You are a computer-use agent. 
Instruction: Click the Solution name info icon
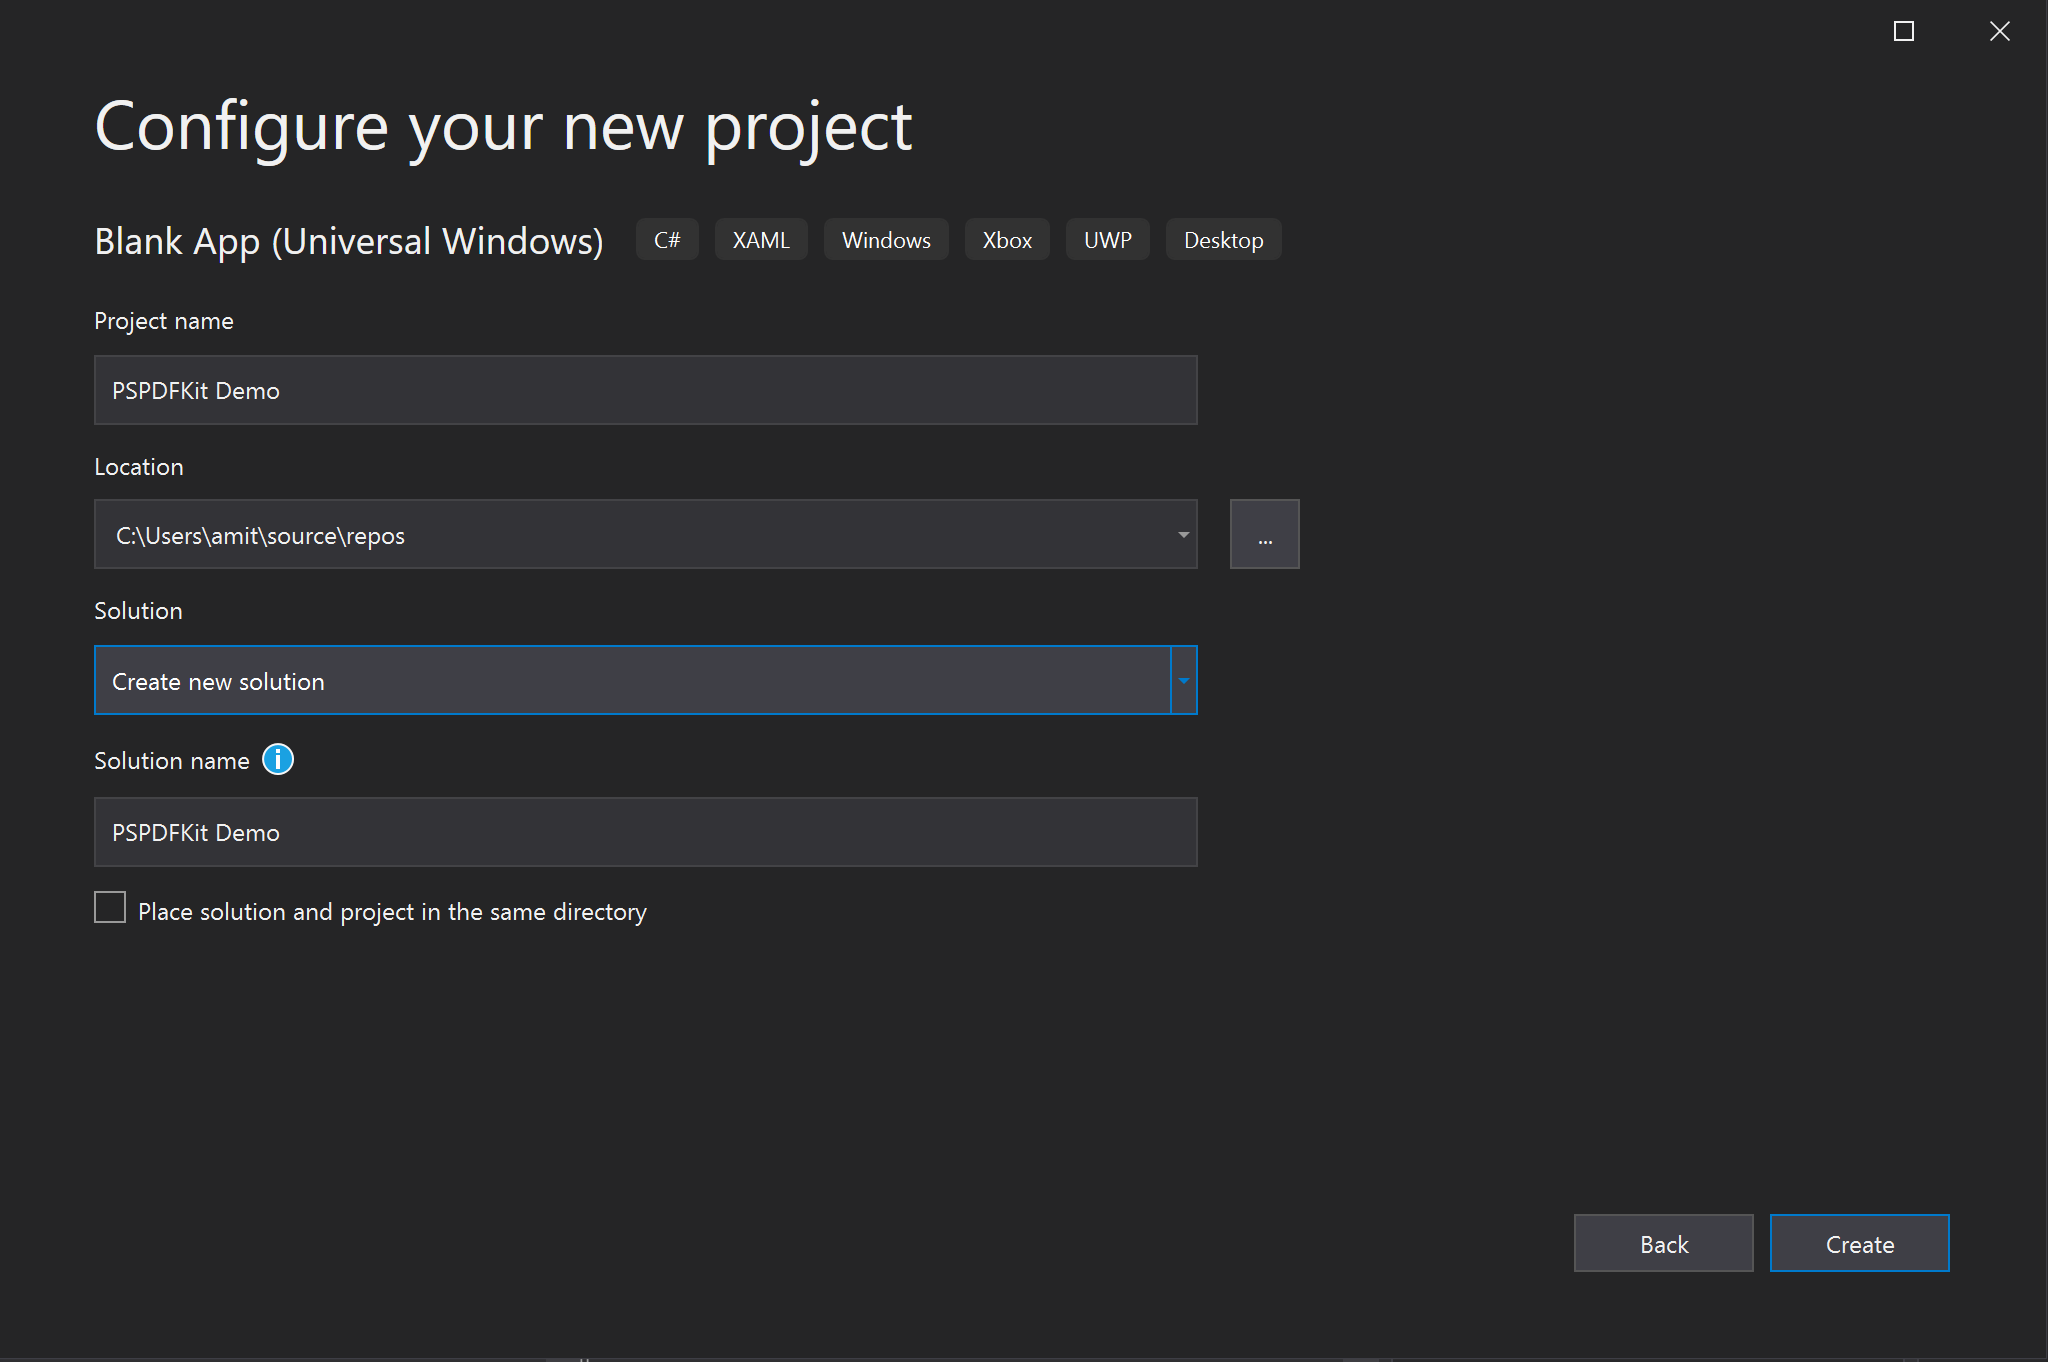[x=278, y=760]
